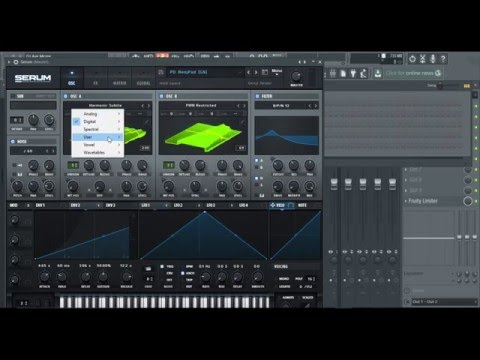Screen dimensions: 480x360
Task: Choose Spectral in the wavetable menu
Action: [x=97, y=129]
